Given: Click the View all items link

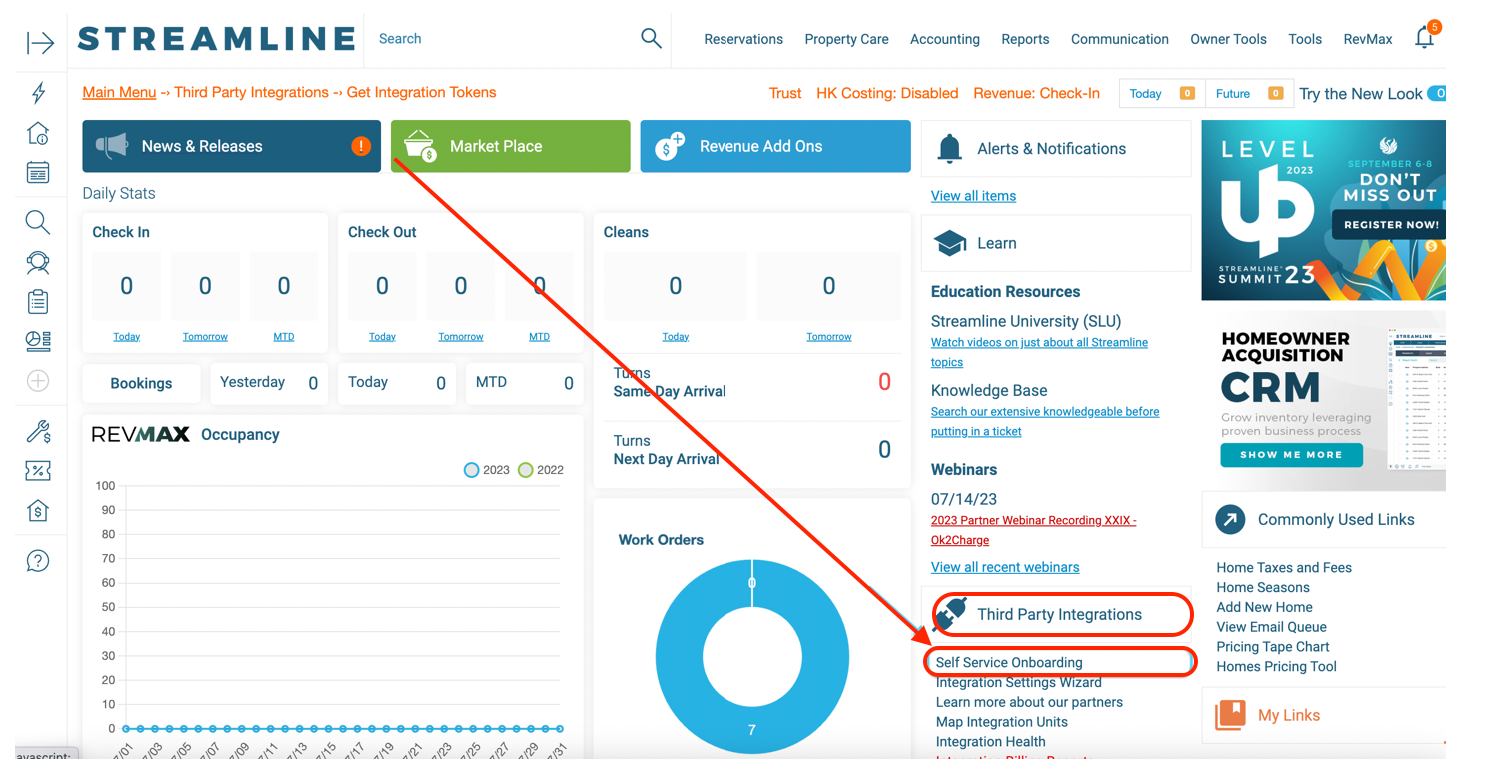Looking at the screenshot, I should (x=973, y=196).
